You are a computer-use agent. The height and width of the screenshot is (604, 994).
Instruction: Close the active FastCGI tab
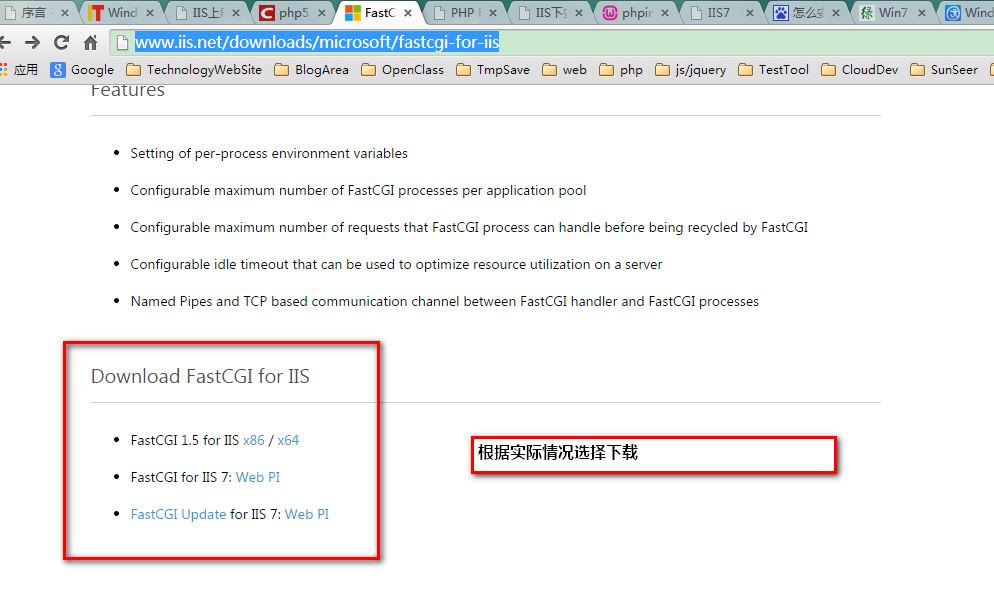[408, 13]
